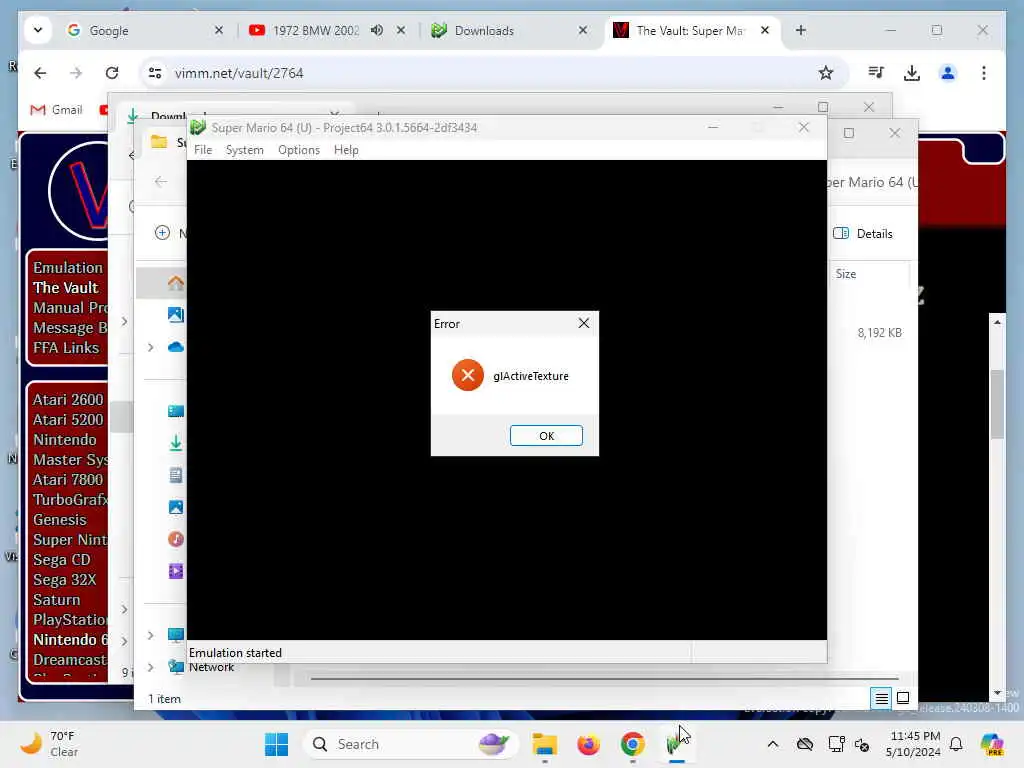Viewport: 1024px width, 768px height.
Task: Open Saturn system link
Action: [57, 600]
